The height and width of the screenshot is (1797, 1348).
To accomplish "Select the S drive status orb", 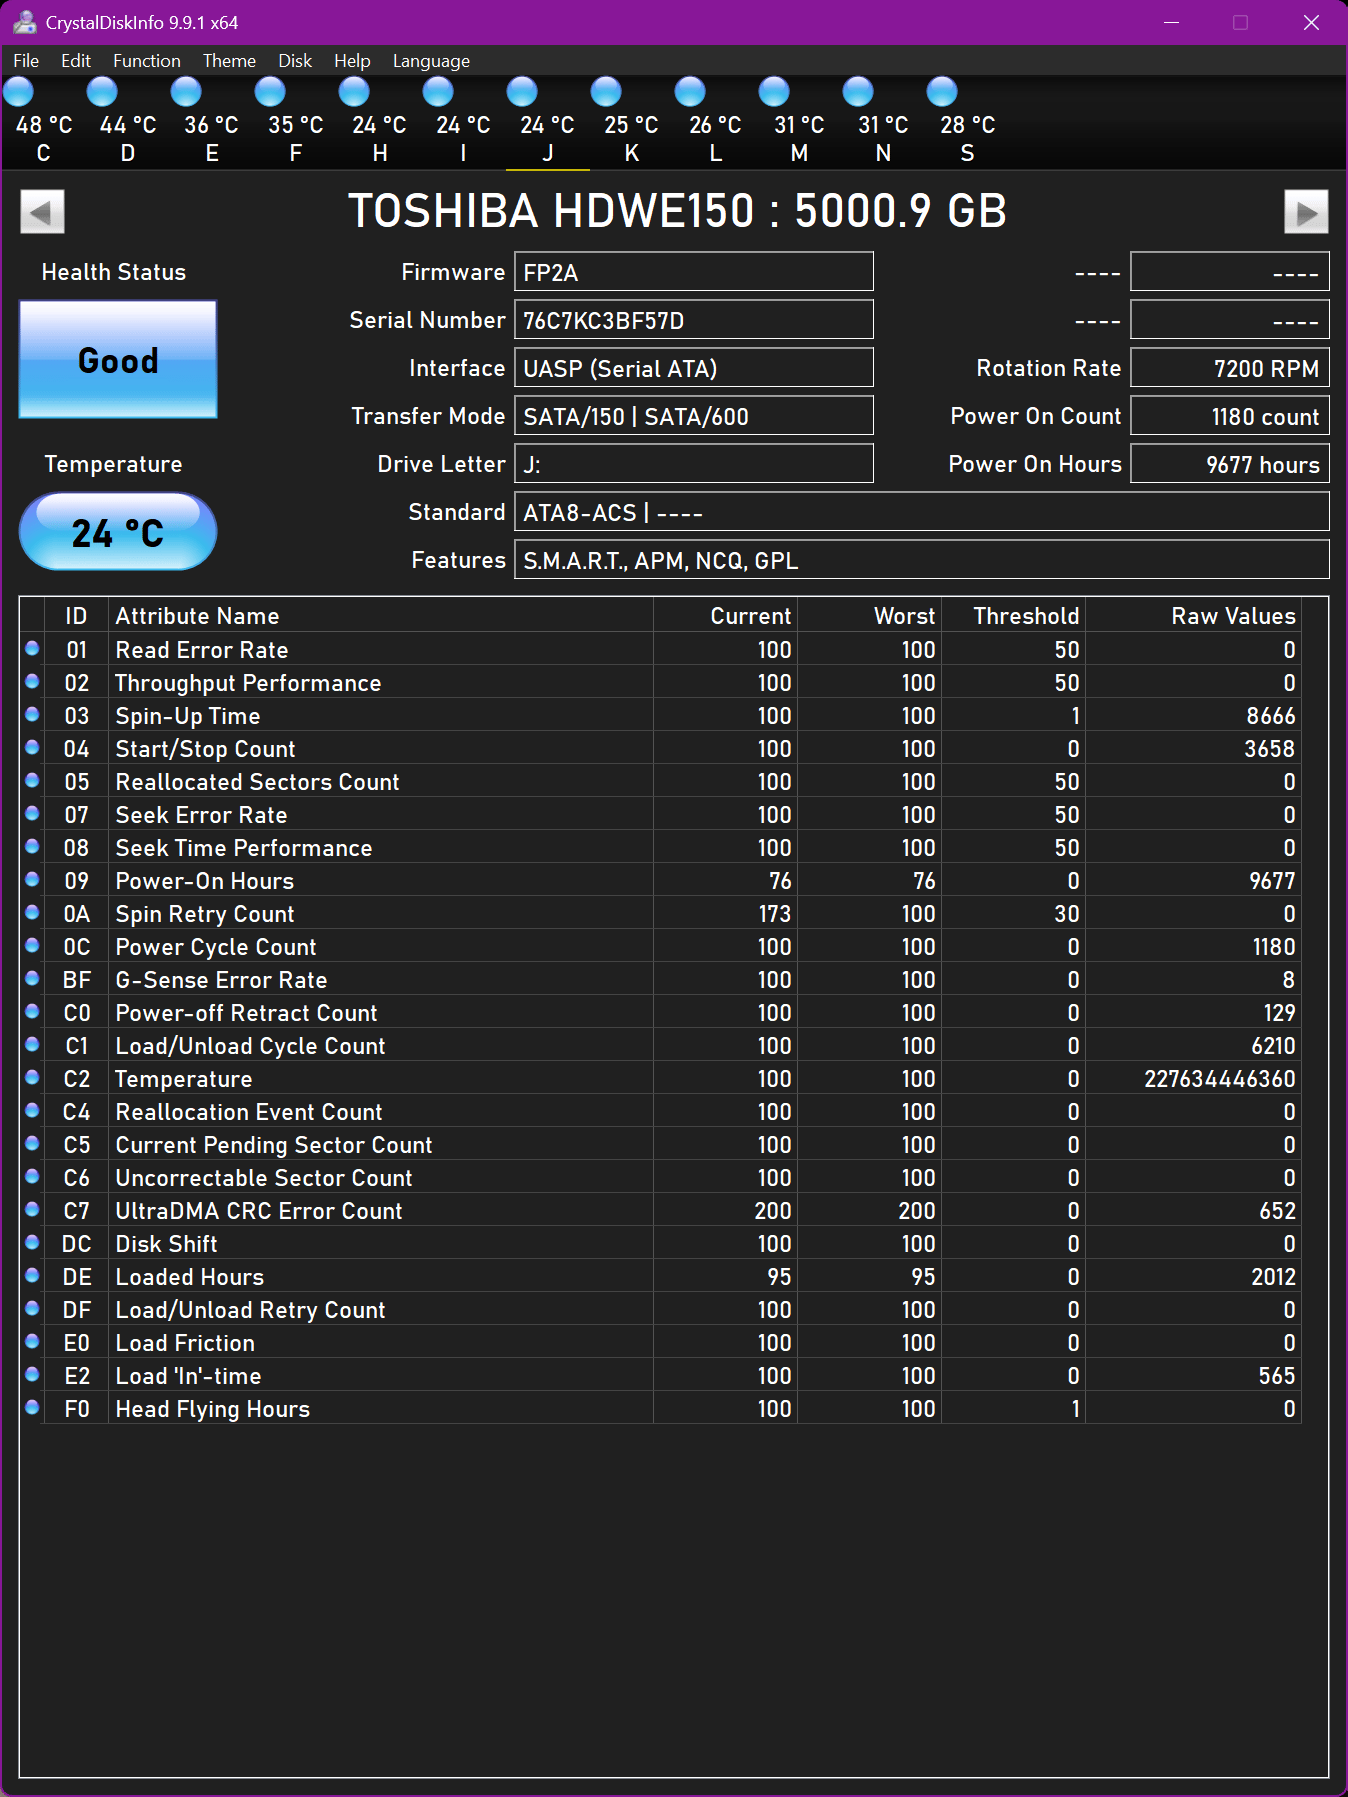I will tap(942, 92).
